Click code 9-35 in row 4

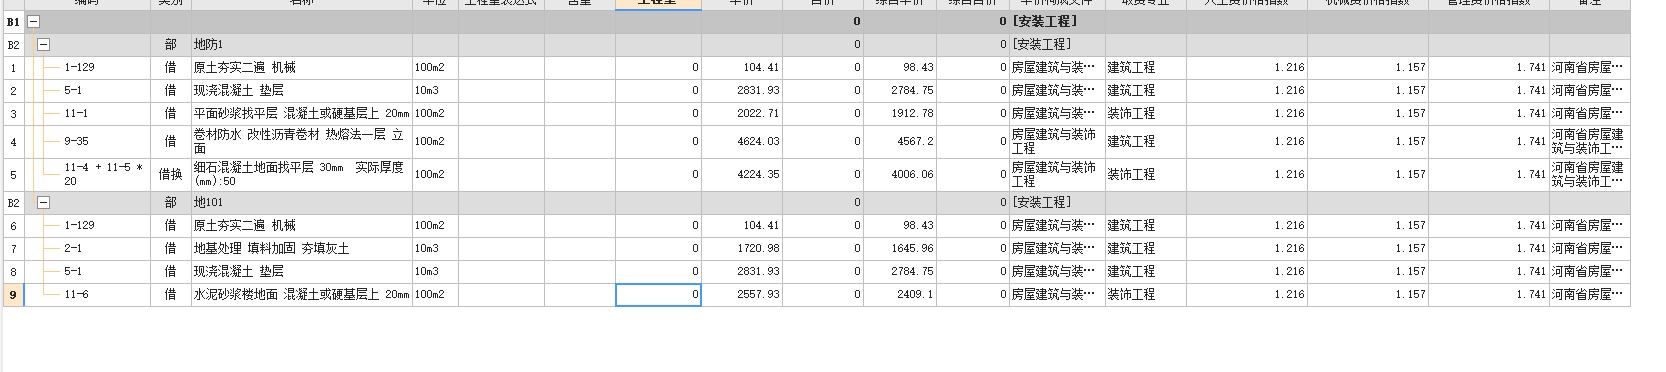click(x=76, y=142)
